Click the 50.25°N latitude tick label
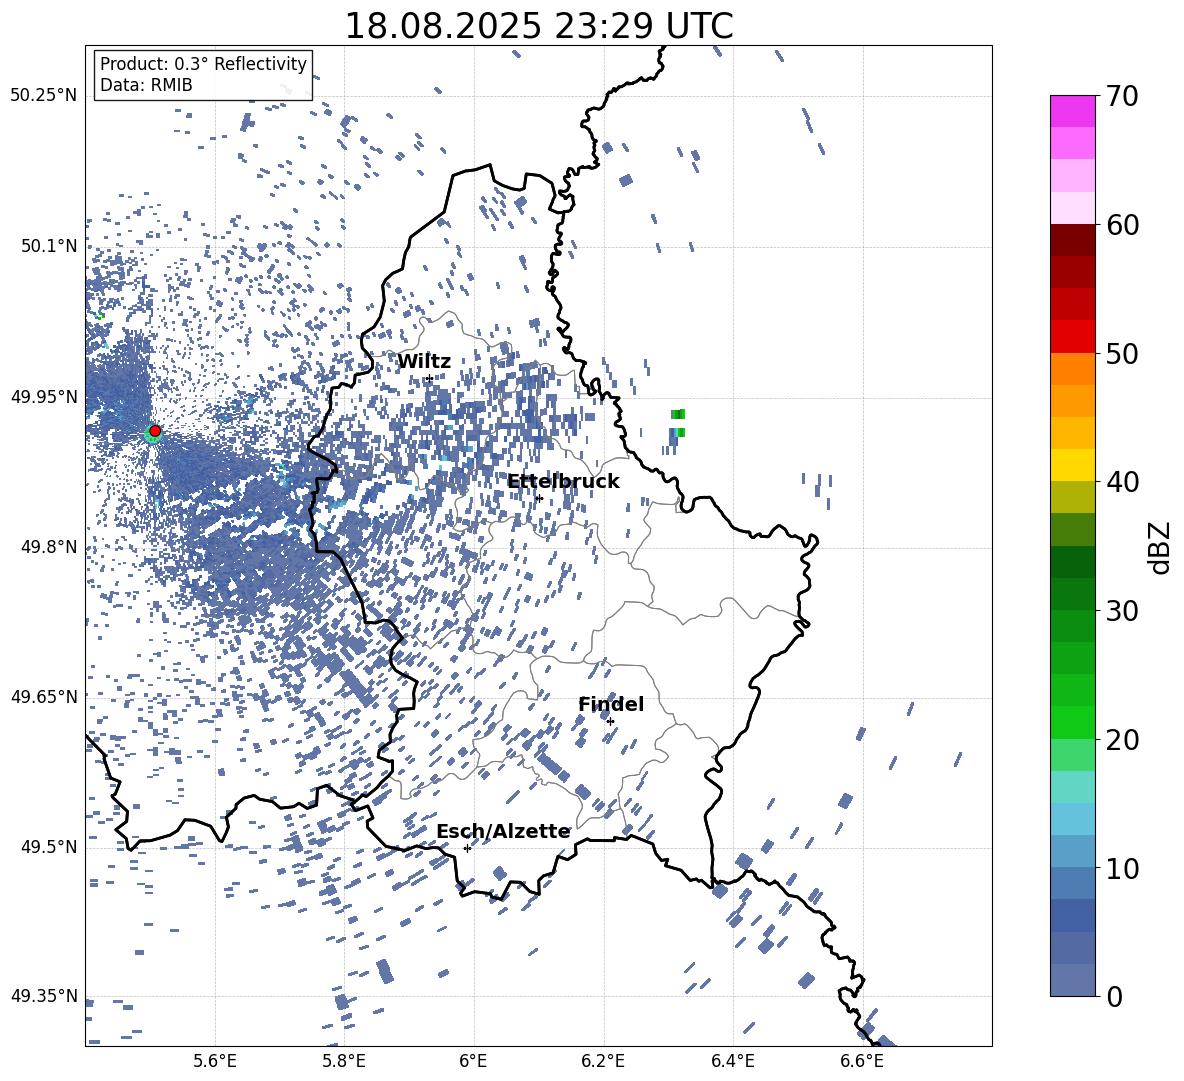The image size is (1184, 1081). coord(44,96)
